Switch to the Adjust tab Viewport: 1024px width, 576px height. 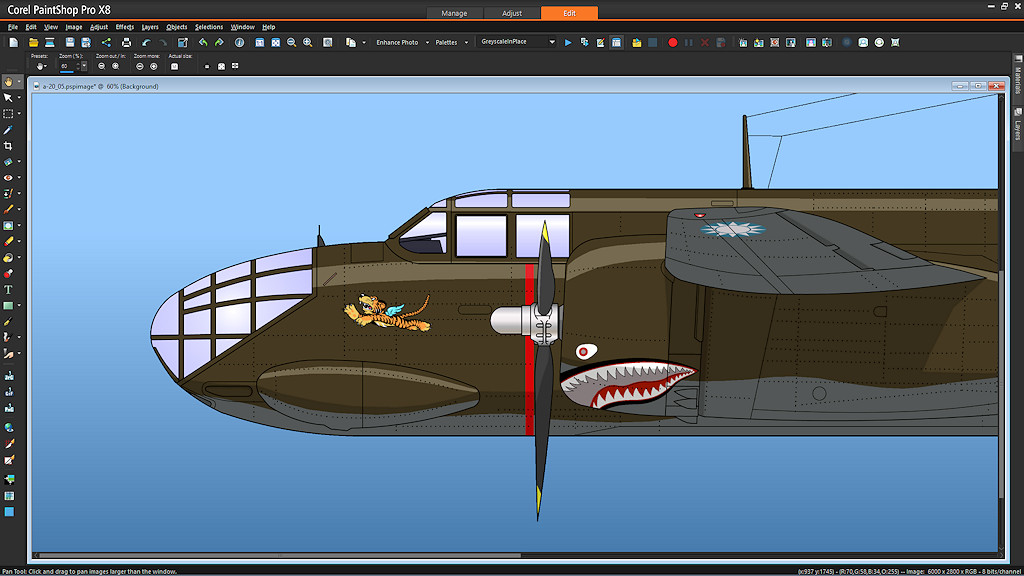[x=512, y=13]
